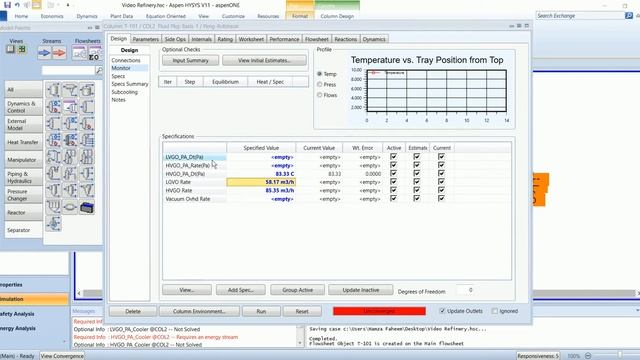Pick the lone last-row unit icon in palette
The height and width of the screenshot is (360, 640).
53,224
